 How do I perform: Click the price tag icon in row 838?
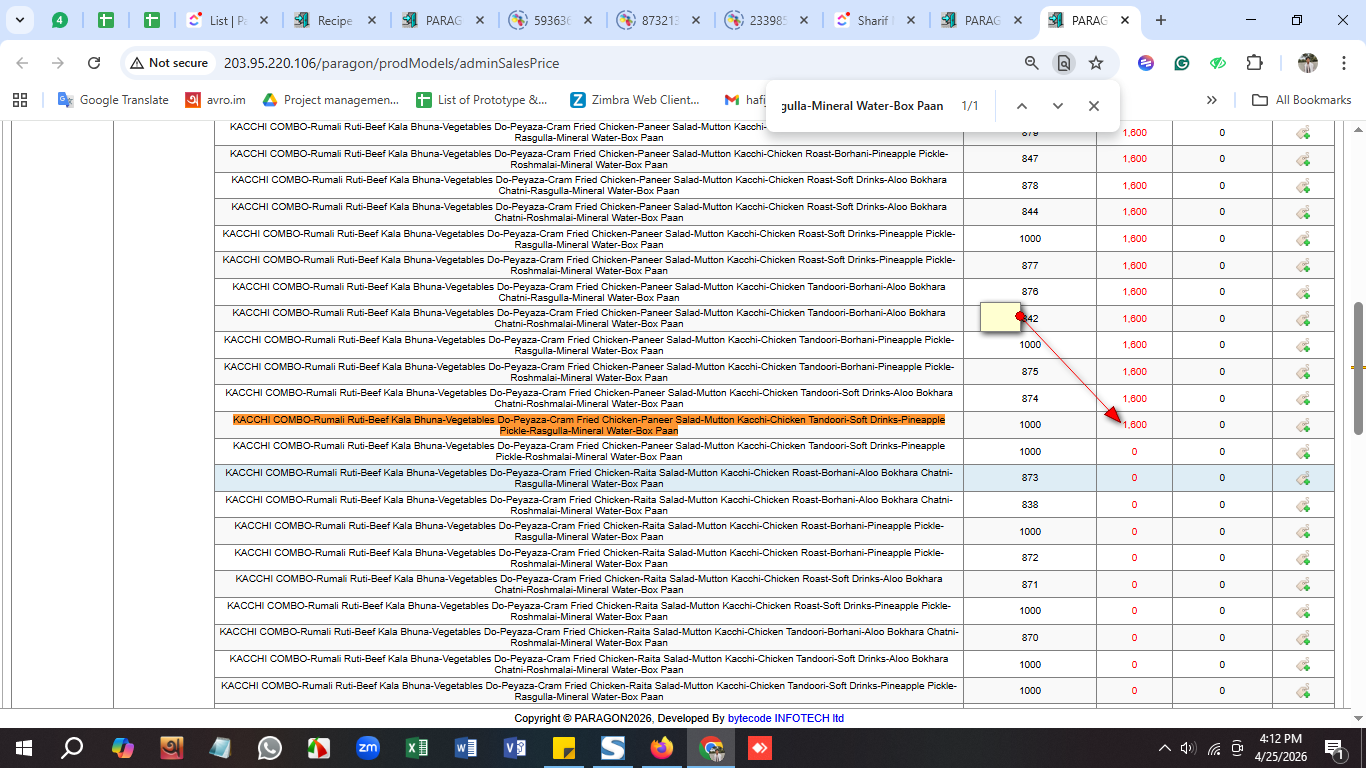[x=1303, y=505]
